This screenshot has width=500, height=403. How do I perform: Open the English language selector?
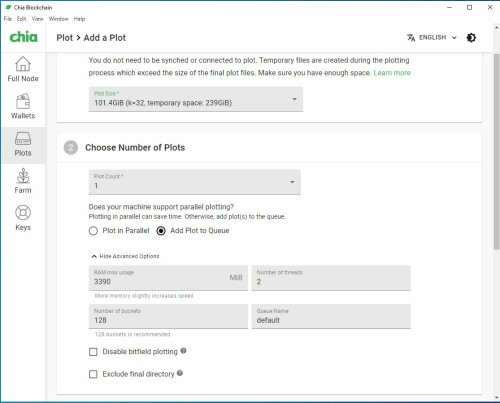point(432,38)
